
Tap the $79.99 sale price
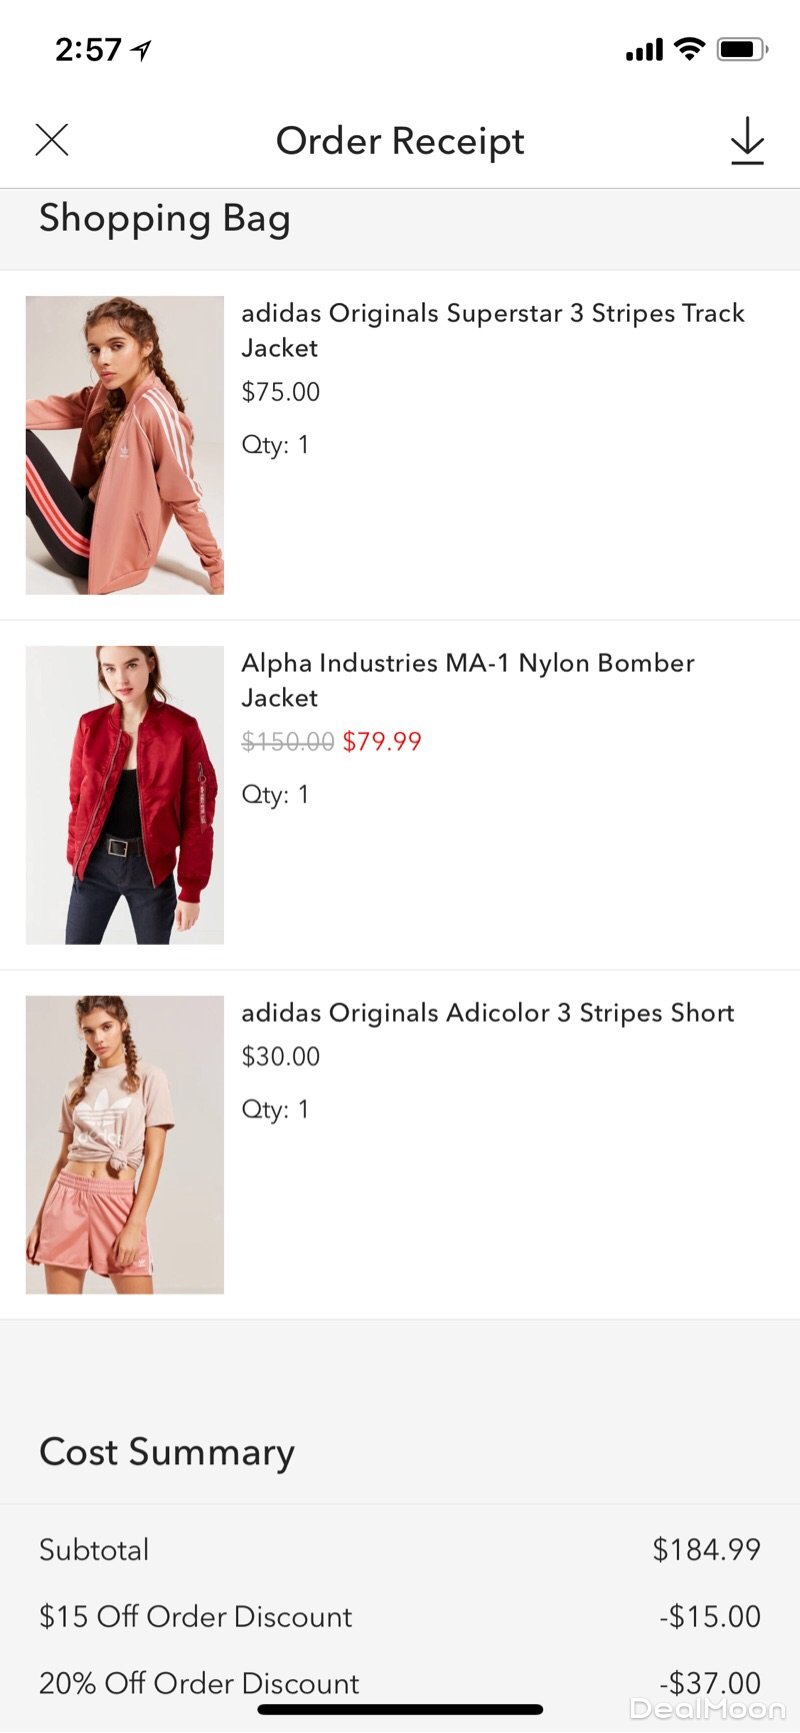(382, 742)
